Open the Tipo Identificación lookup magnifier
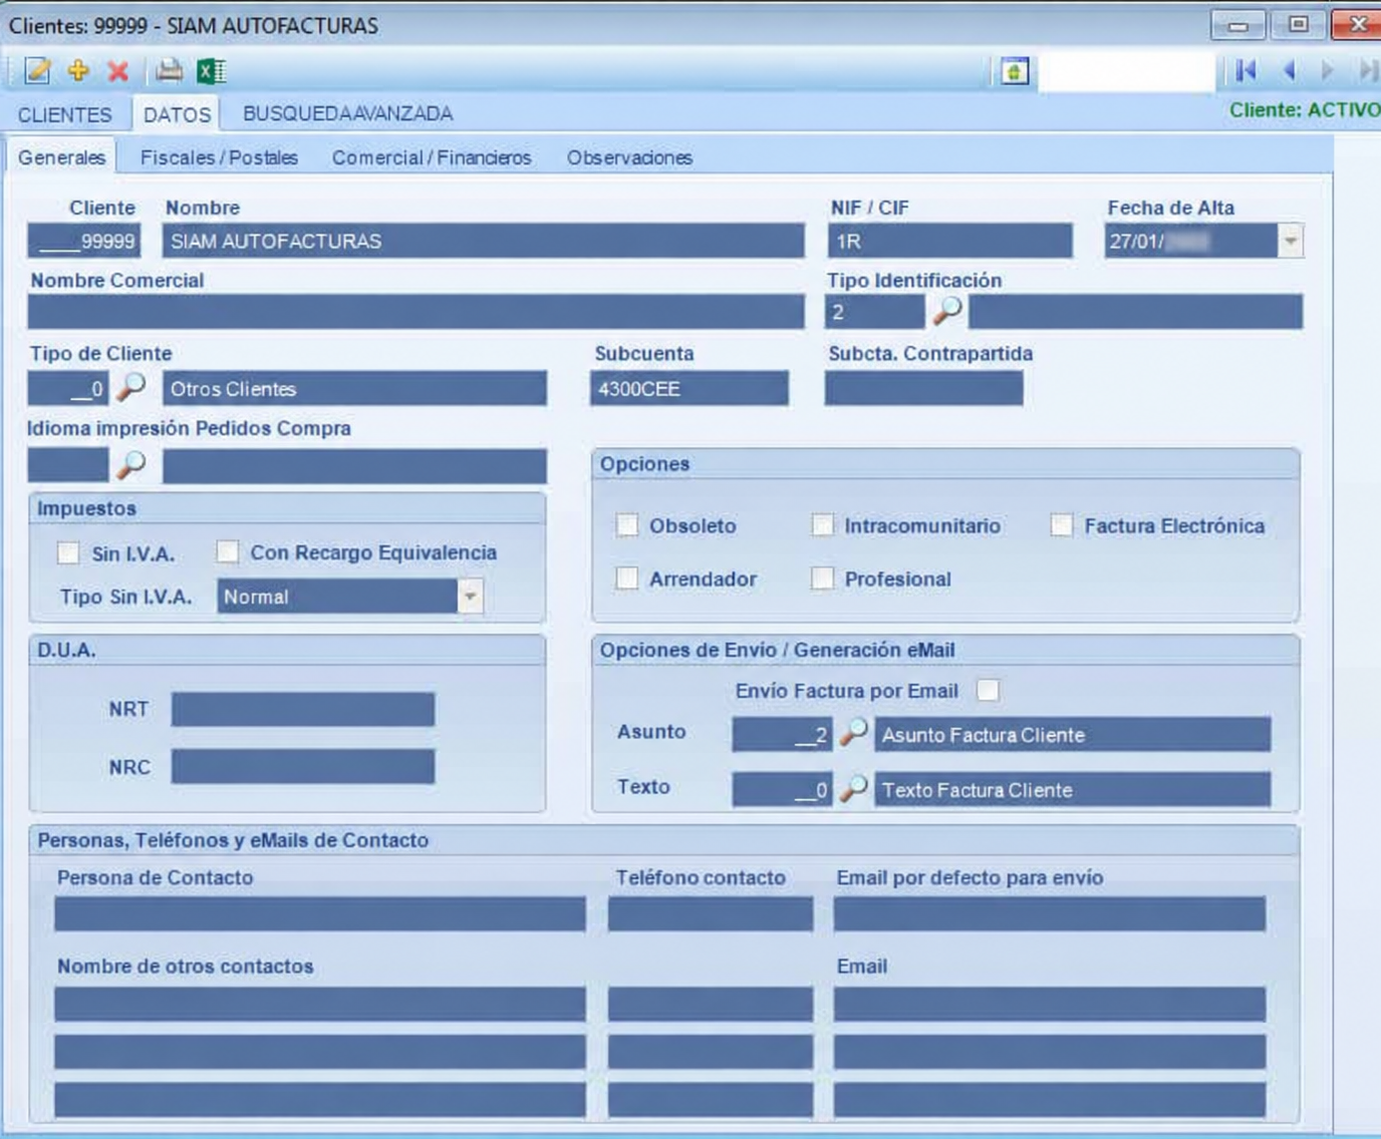The width and height of the screenshot is (1381, 1139). 947,311
